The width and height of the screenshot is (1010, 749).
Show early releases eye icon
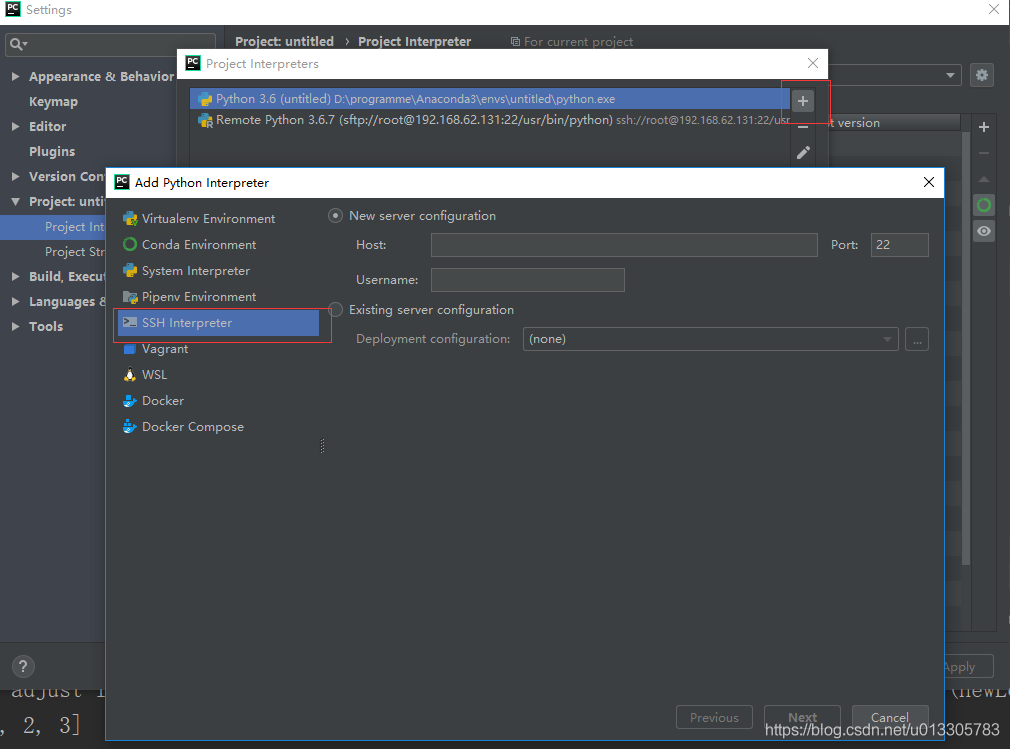click(x=984, y=231)
